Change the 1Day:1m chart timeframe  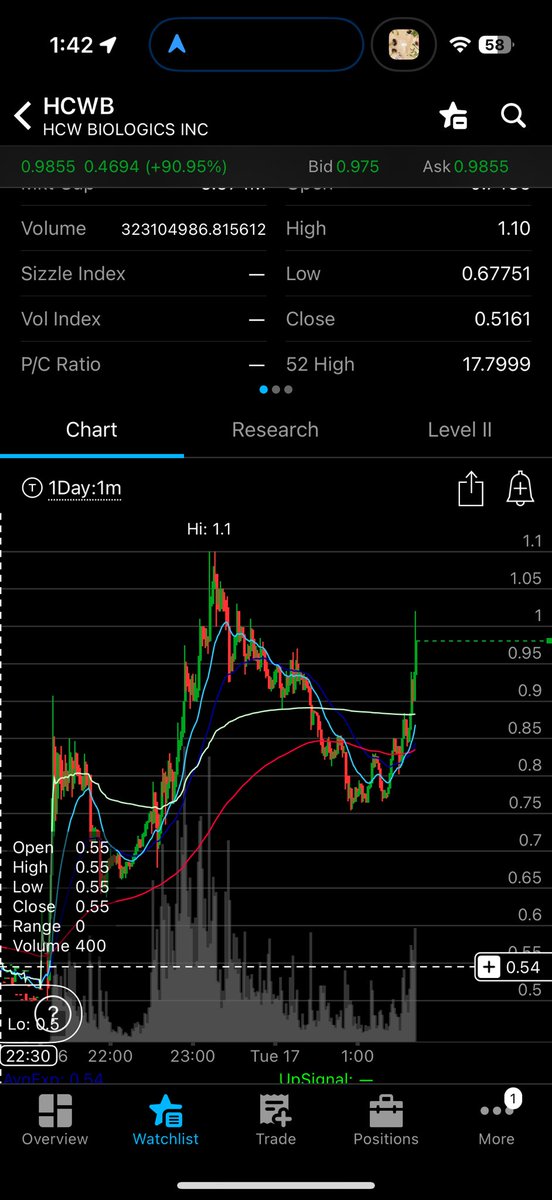[x=85, y=488]
